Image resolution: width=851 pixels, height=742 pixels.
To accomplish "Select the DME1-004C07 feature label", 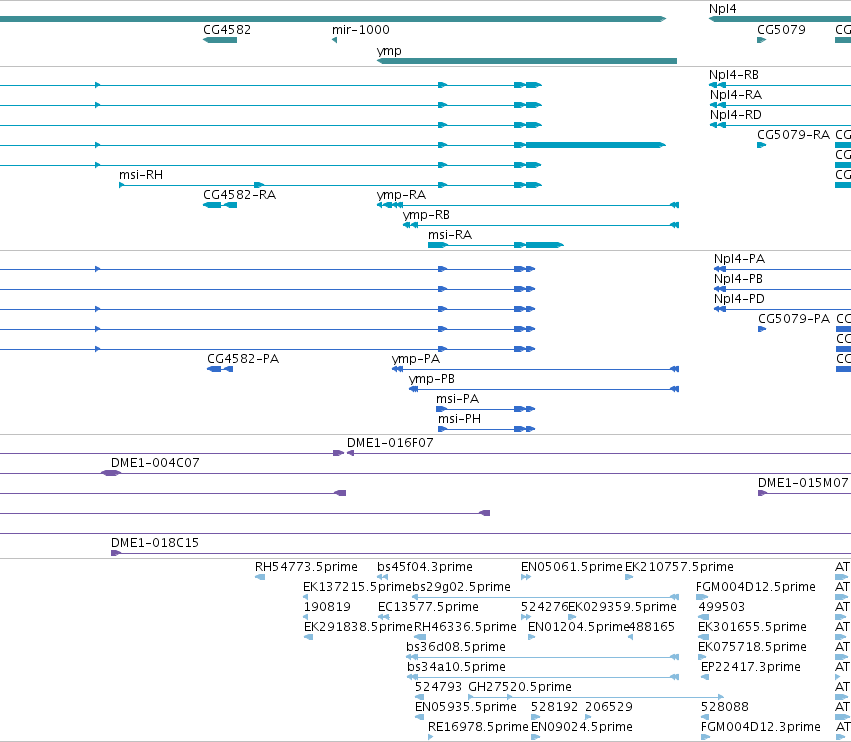I will click(155, 463).
